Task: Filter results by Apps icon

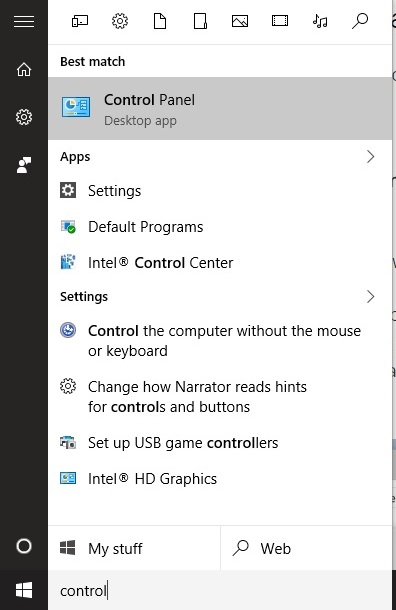Action: pos(80,21)
